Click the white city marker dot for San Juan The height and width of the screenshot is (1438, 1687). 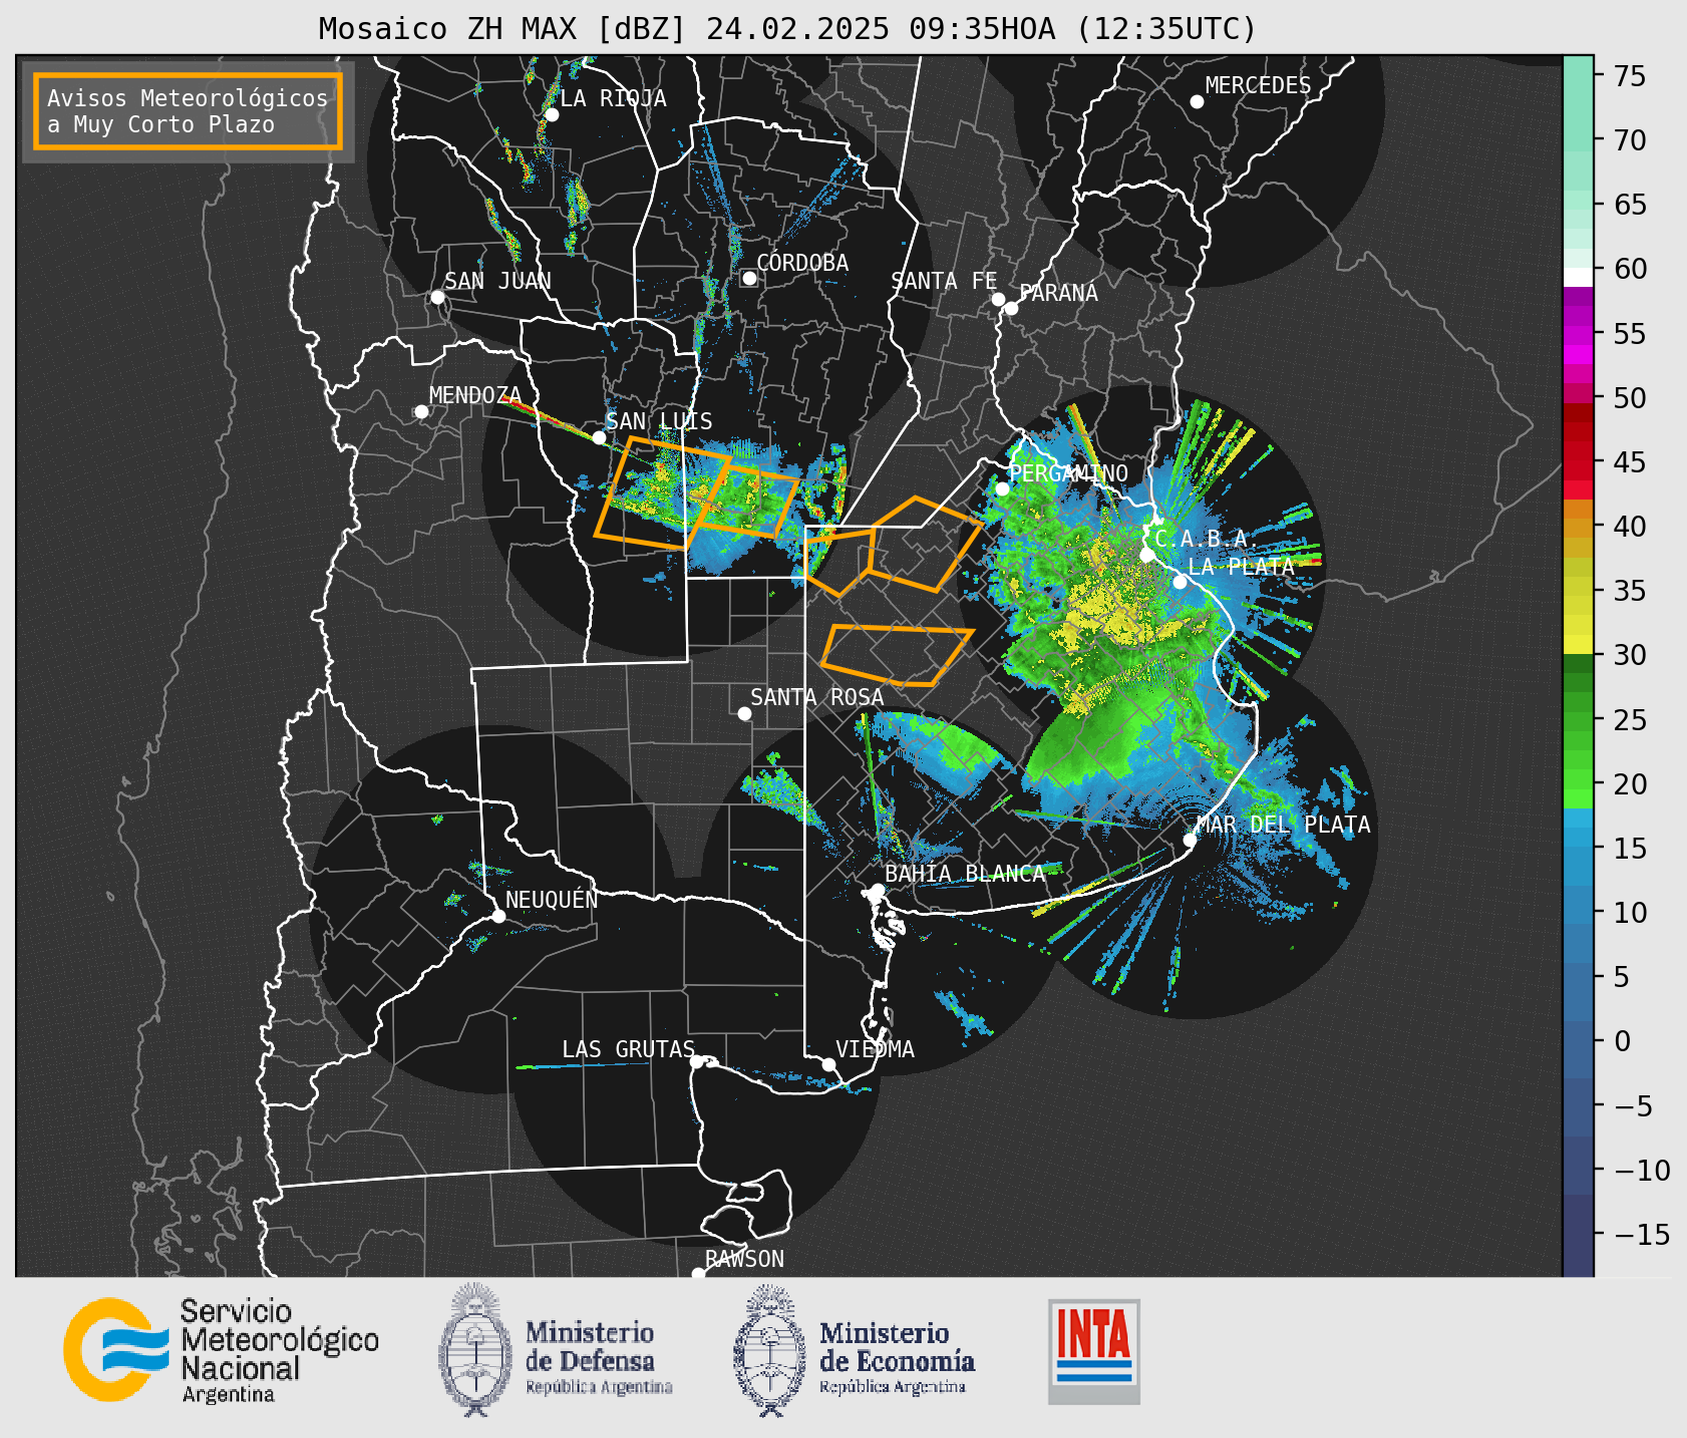pyautogui.click(x=437, y=297)
